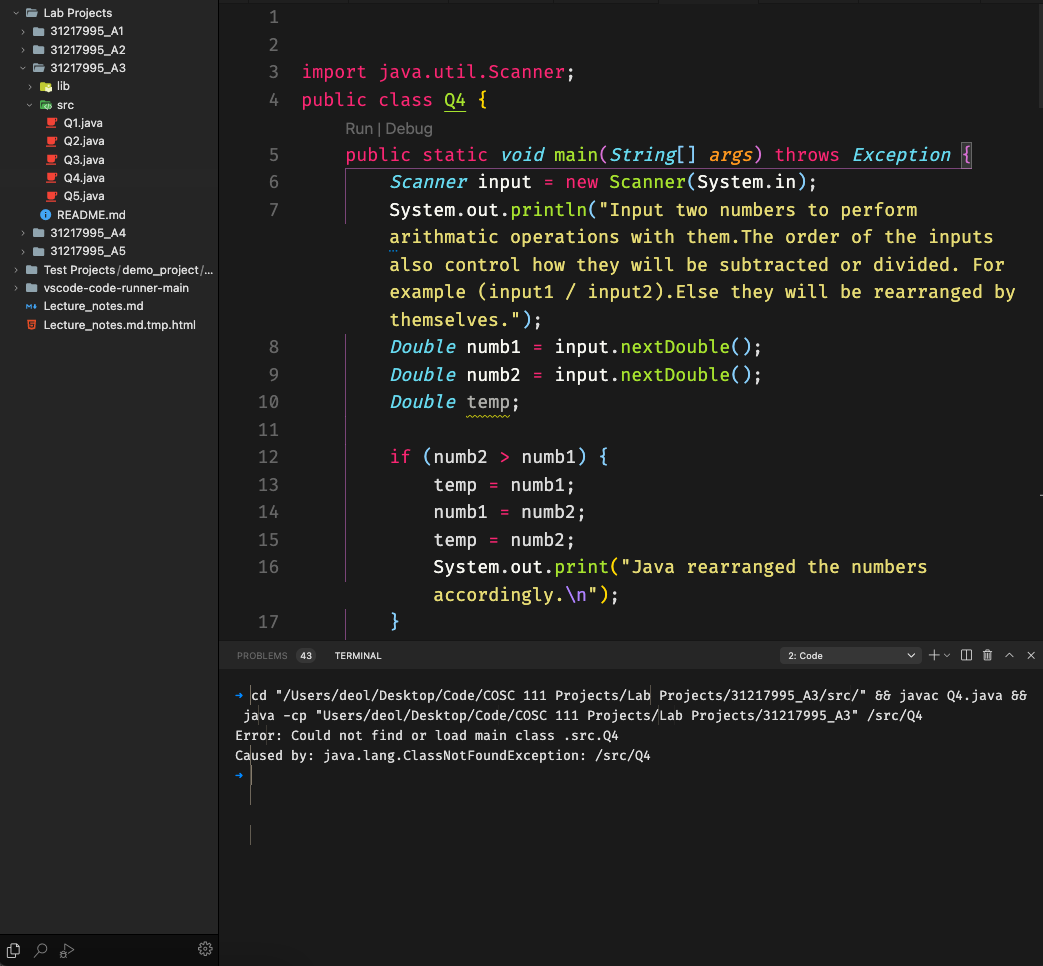Viewport: 1043px width, 966px height.
Task: Click the info icon beside README.md
Action: (45, 215)
